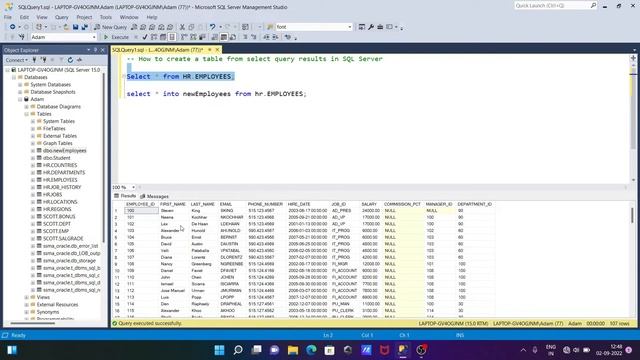
Task: Switch to the Messages tab
Action: [x=155, y=196]
